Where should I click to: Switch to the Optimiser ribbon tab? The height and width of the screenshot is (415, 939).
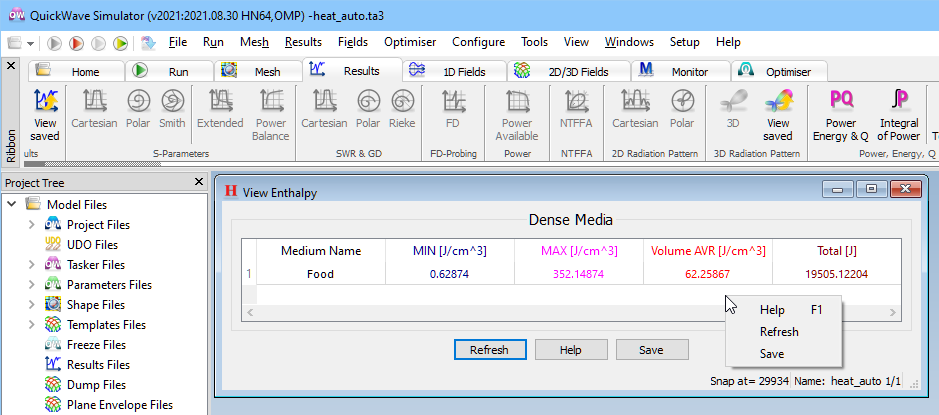pos(779,71)
